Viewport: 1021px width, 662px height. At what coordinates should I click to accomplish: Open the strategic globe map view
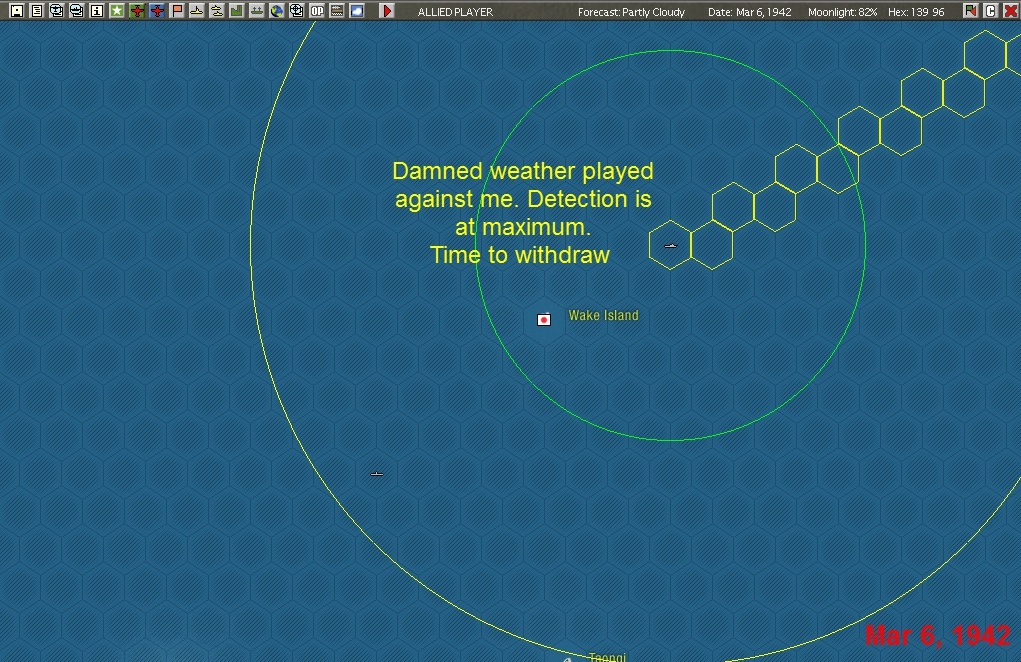278,12
